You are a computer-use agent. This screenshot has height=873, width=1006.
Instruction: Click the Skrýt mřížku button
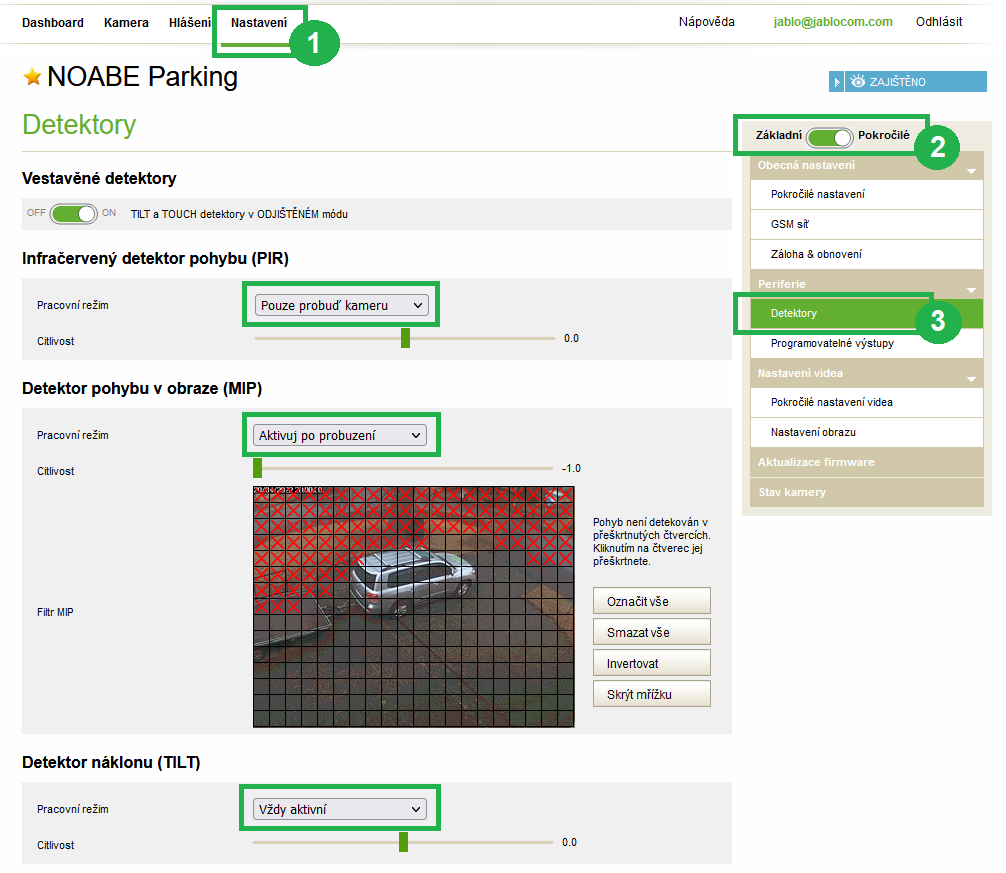[x=651, y=694]
